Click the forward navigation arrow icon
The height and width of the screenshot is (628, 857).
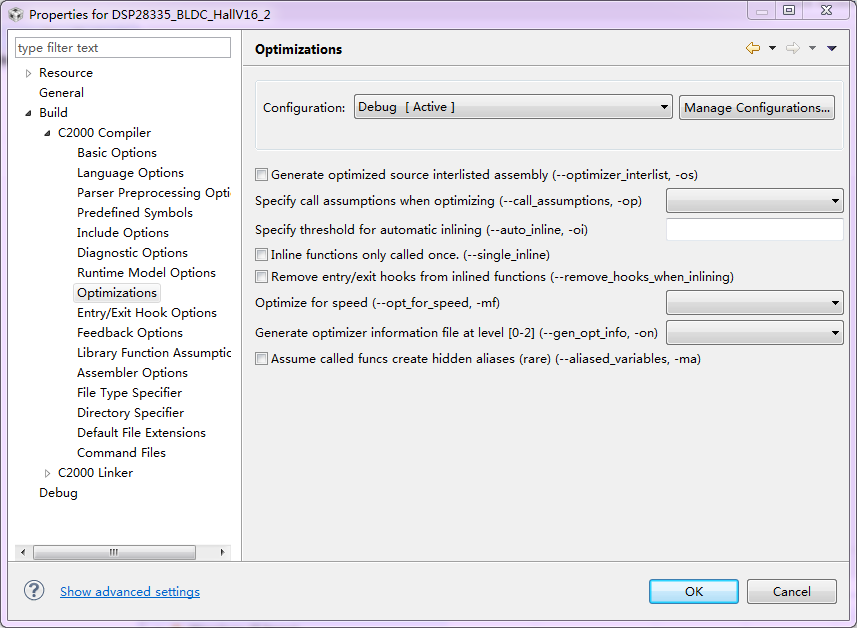(793, 48)
